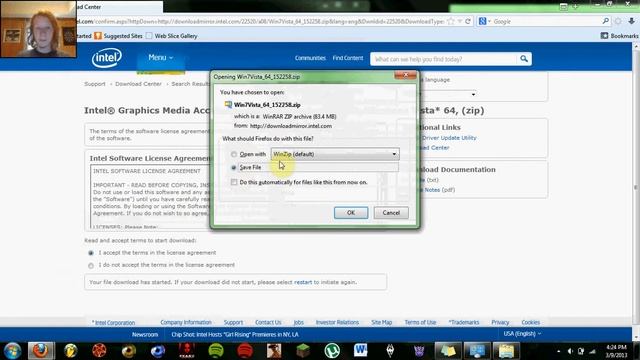Image resolution: width=640 pixels, height=360 pixels.
Task: Open Terms of Use footer link
Action: 420,322
